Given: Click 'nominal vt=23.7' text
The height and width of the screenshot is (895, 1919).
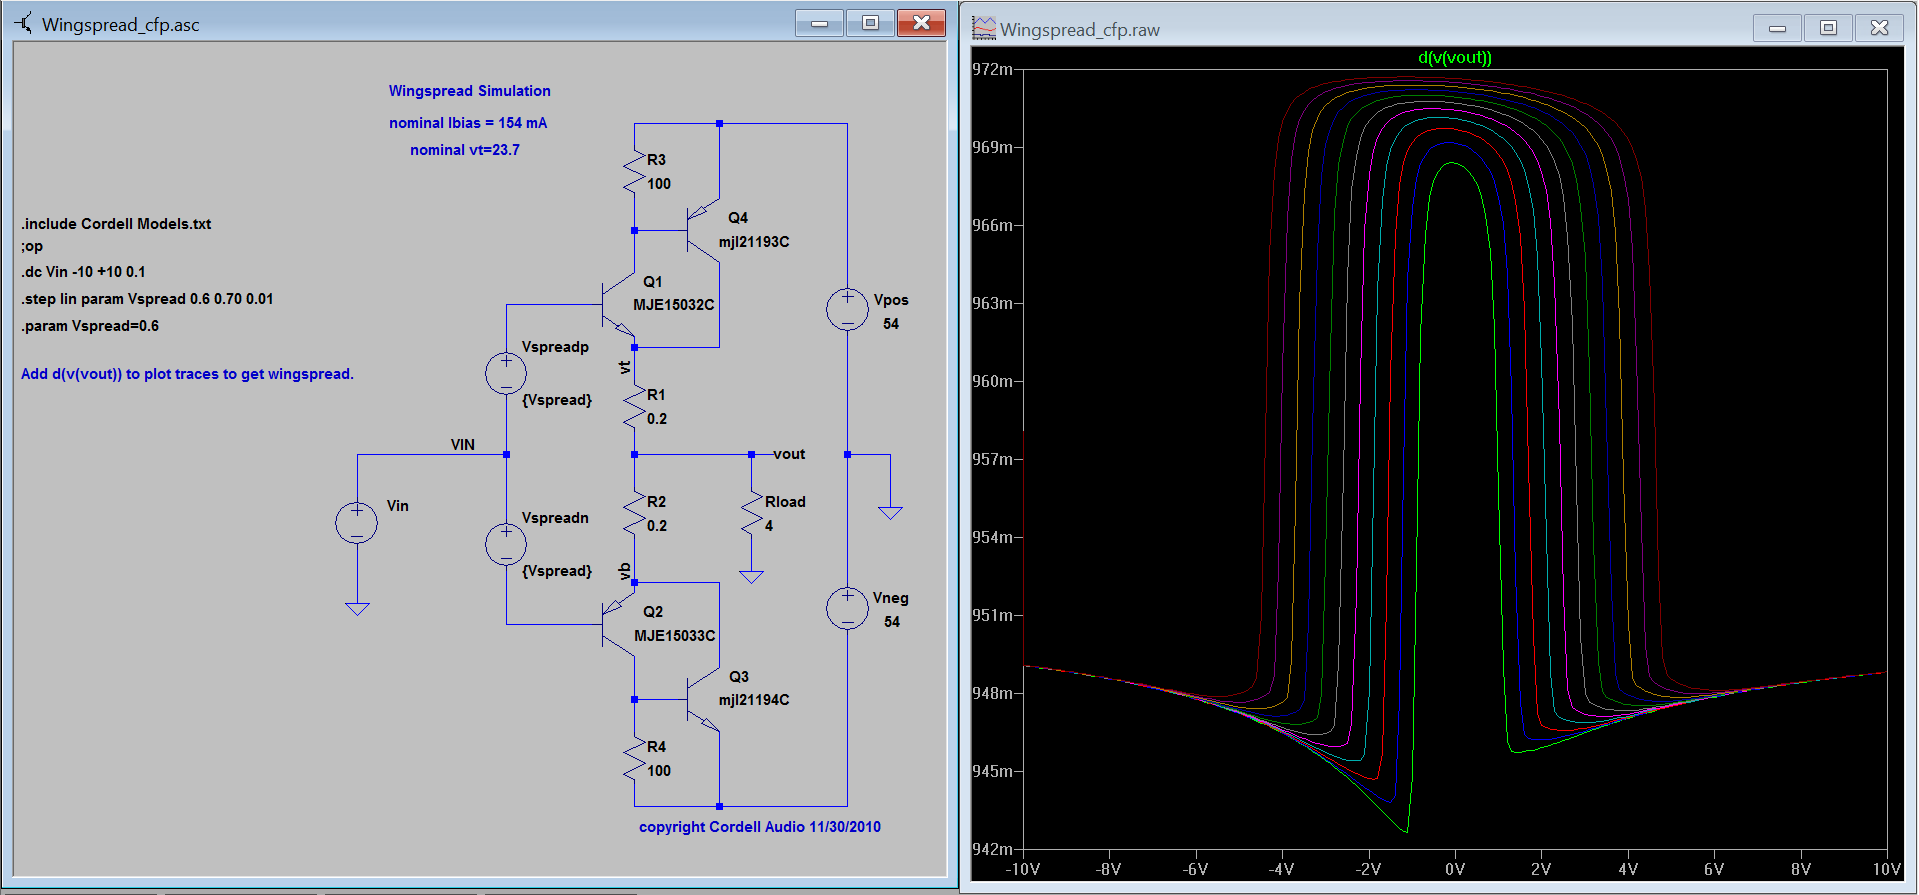Looking at the screenshot, I should pos(465,150).
